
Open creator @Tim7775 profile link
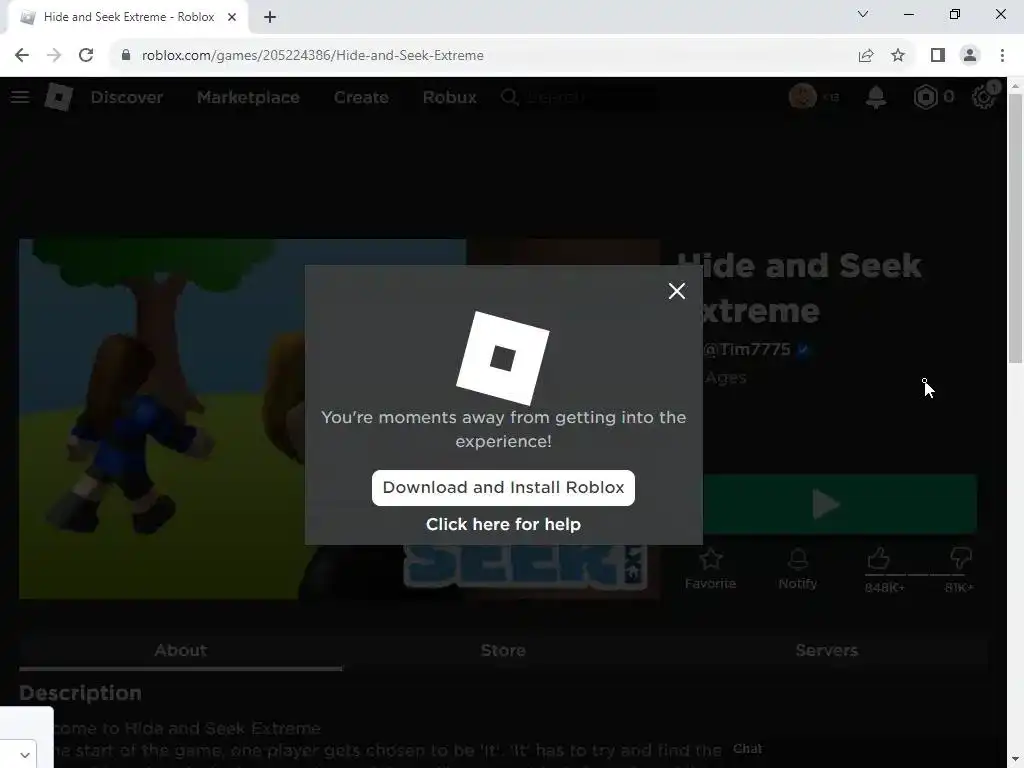tap(747, 349)
